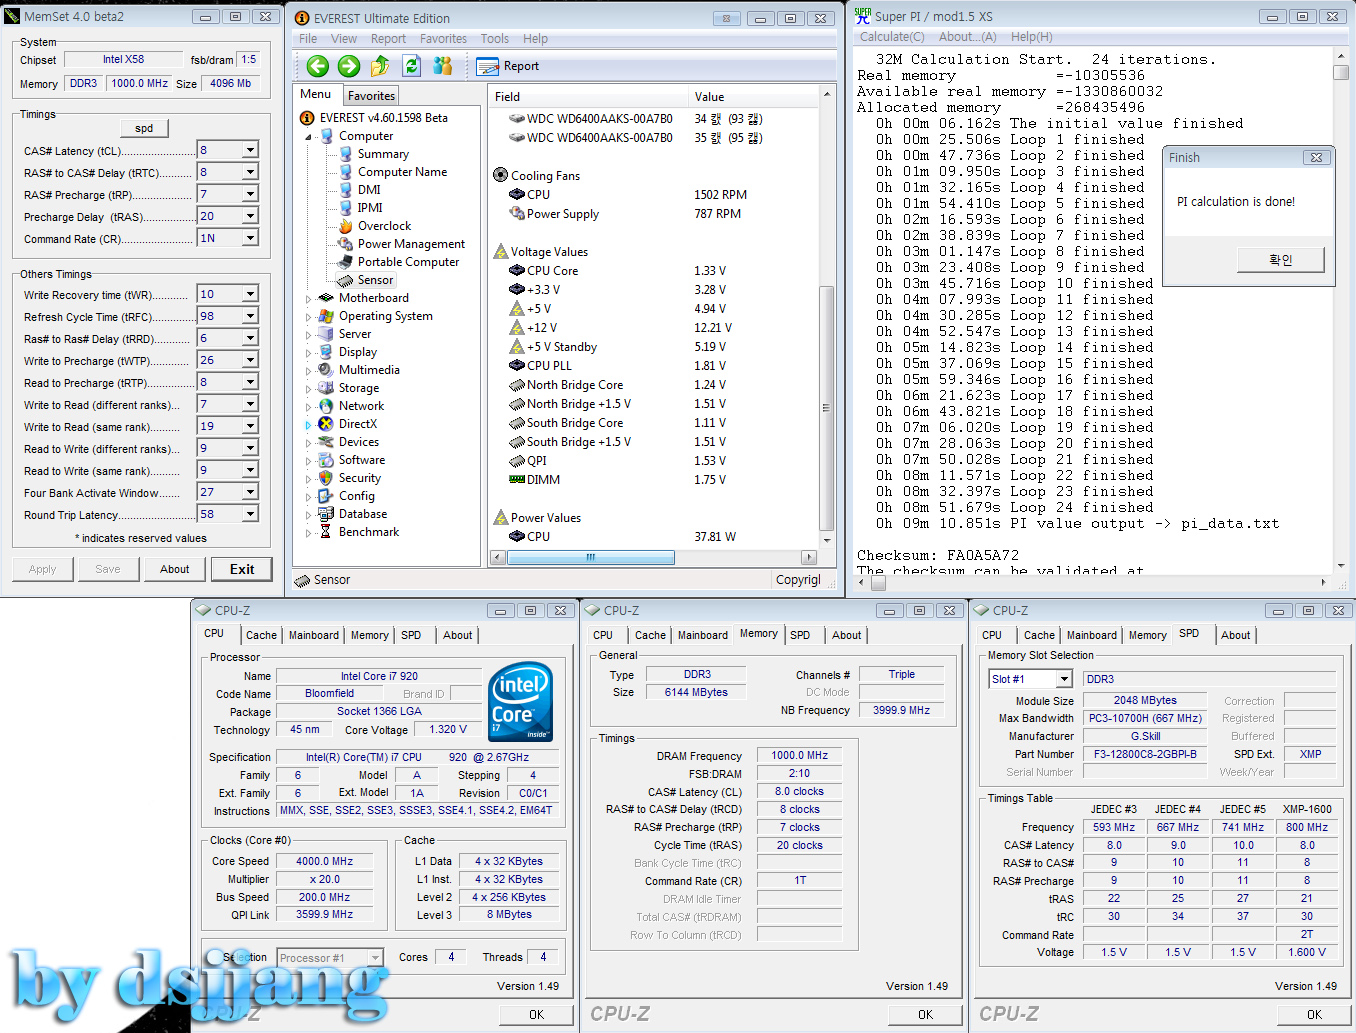Expand the Motherboard tree node
This screenshot has width=1356, height=1033.
(309, 298)
